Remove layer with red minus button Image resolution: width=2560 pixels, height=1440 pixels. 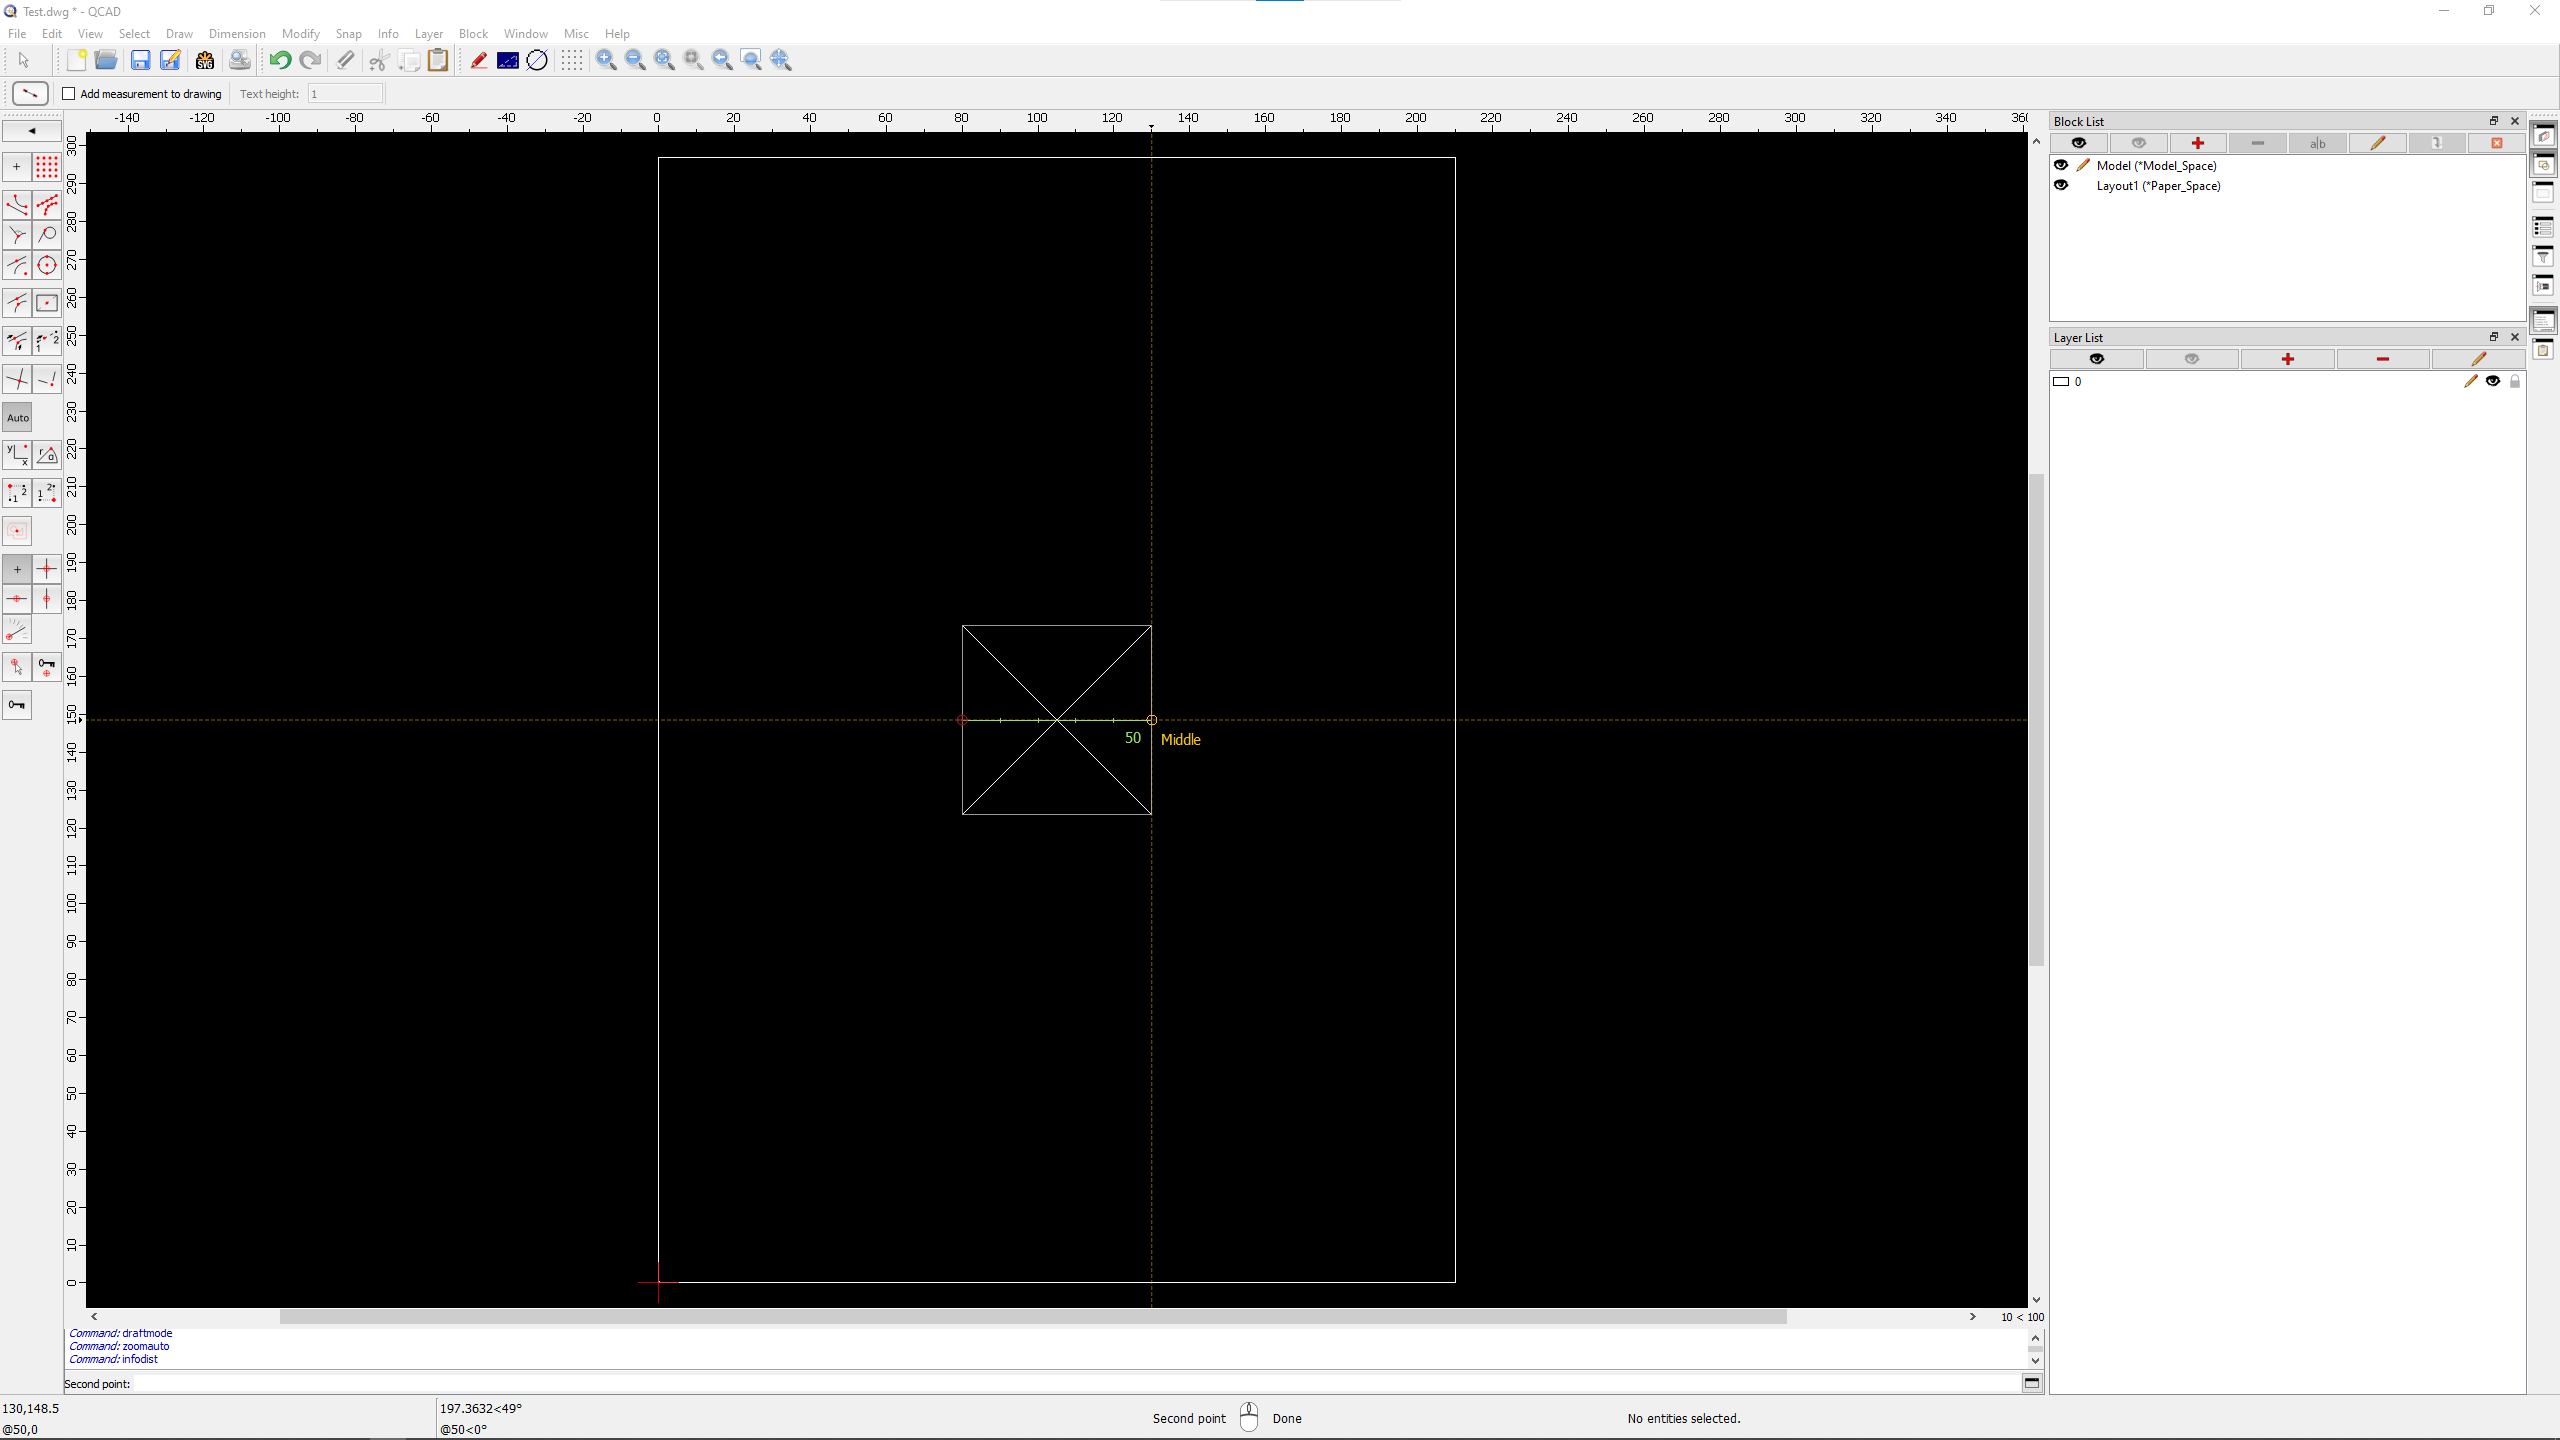coord(2383,359)
